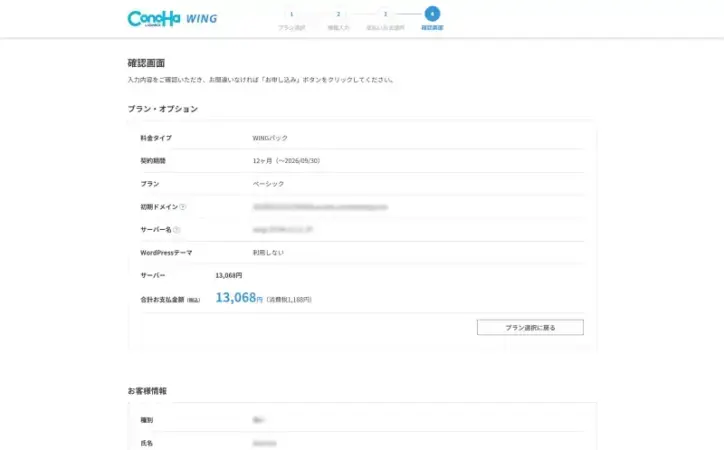Screen dimensions: 724x450
Task: Click the WINGパック pricing type value
Action: tap(270, 138)
